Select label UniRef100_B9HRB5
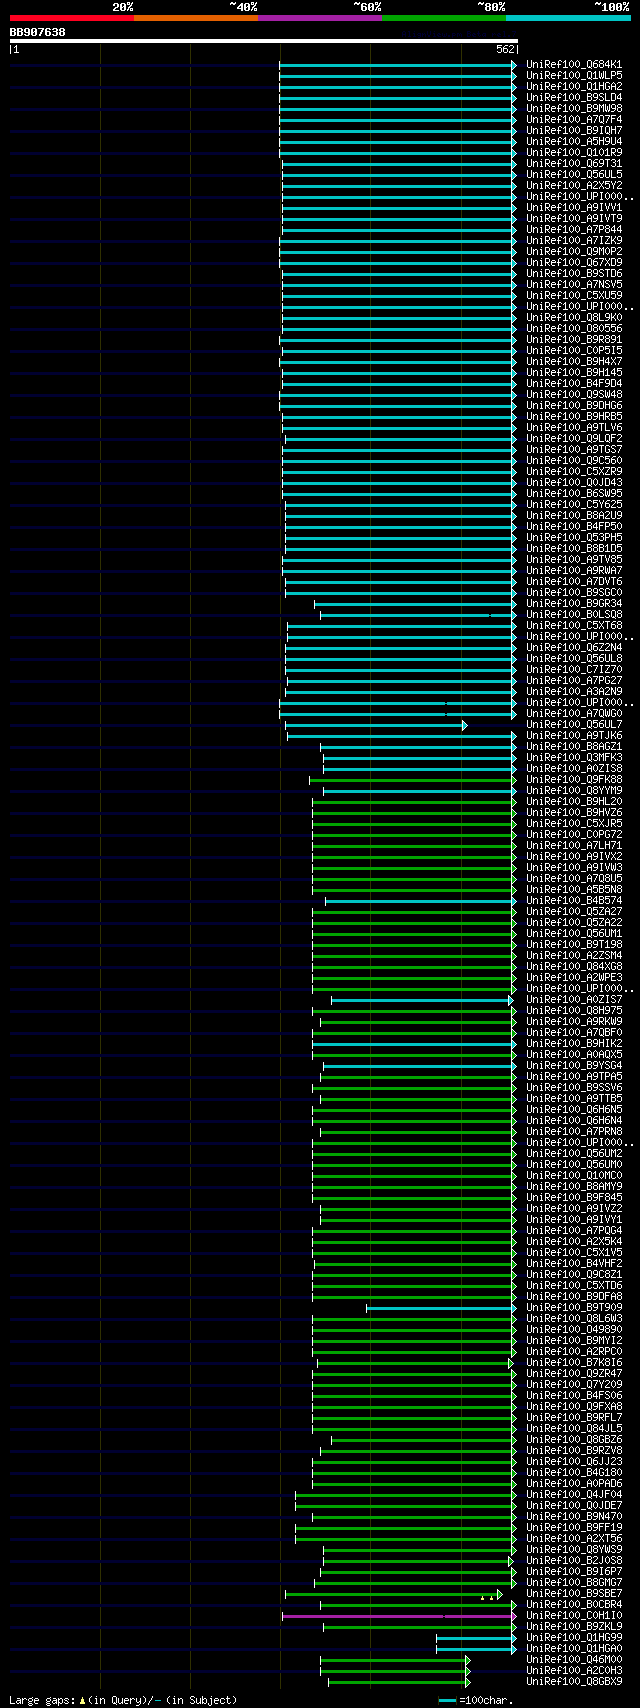 pyautogui.click(x=574, y=417)
